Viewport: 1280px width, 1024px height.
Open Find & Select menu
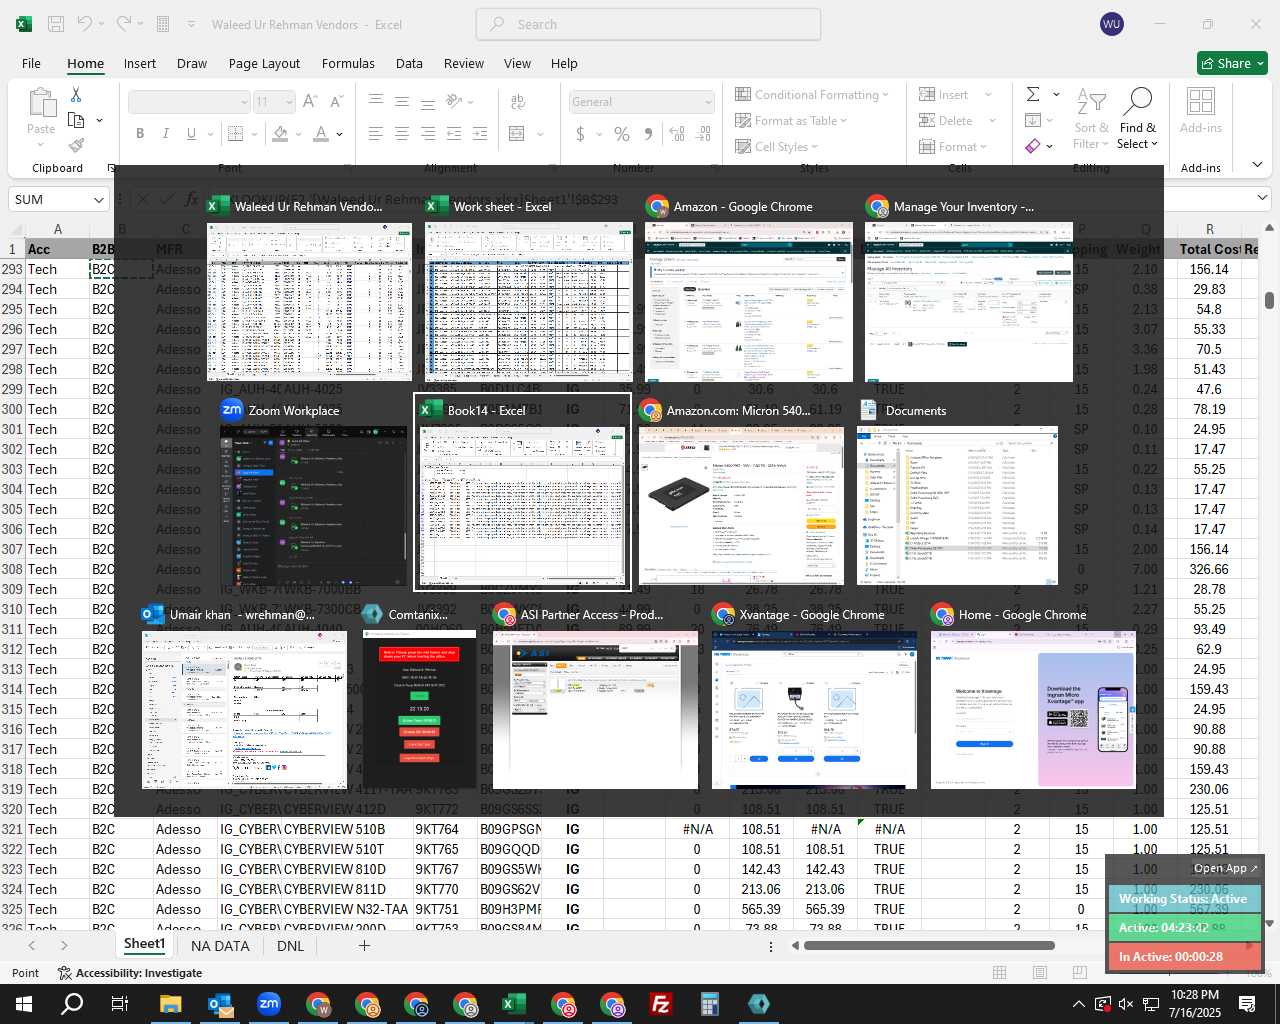coord(1138,118)
